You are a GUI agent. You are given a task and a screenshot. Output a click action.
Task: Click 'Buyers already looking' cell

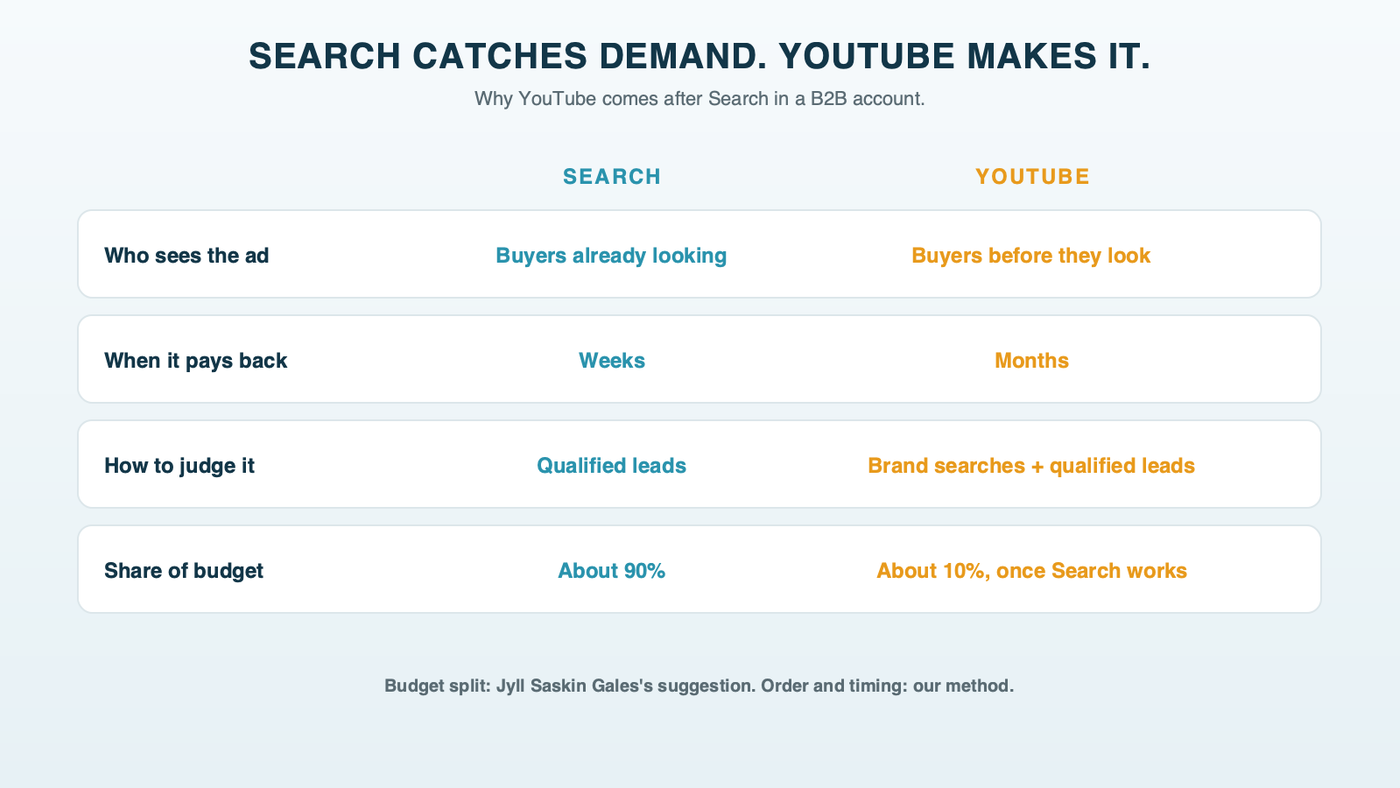tap(611, 255)
